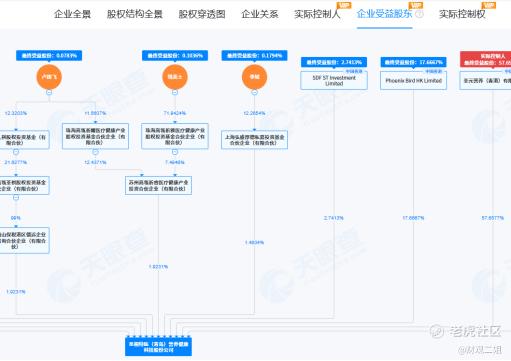Click the VIP badge on 实际控制权
This screenshot has height=361, width=511.
(x=488, y=5)
